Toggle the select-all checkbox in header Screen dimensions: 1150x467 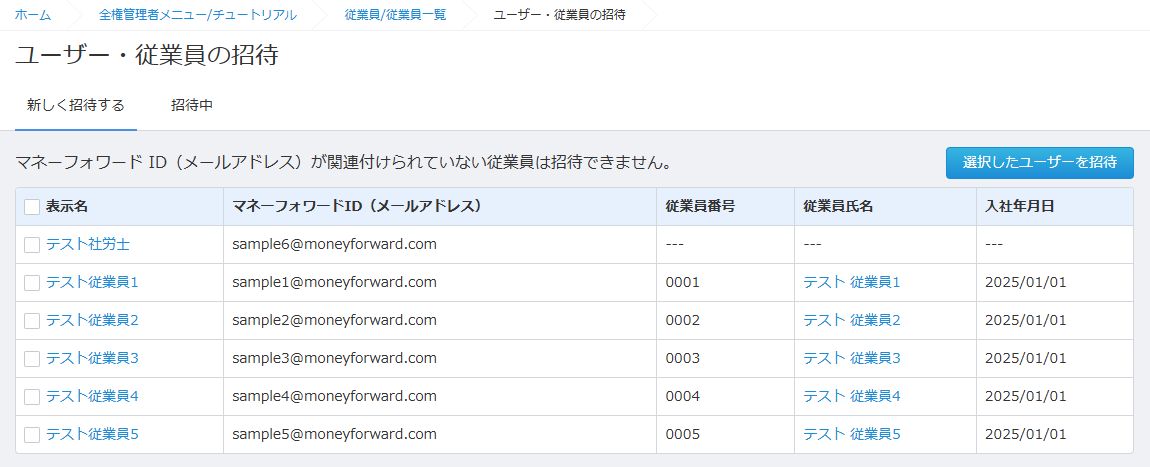[x=32, y=207]
